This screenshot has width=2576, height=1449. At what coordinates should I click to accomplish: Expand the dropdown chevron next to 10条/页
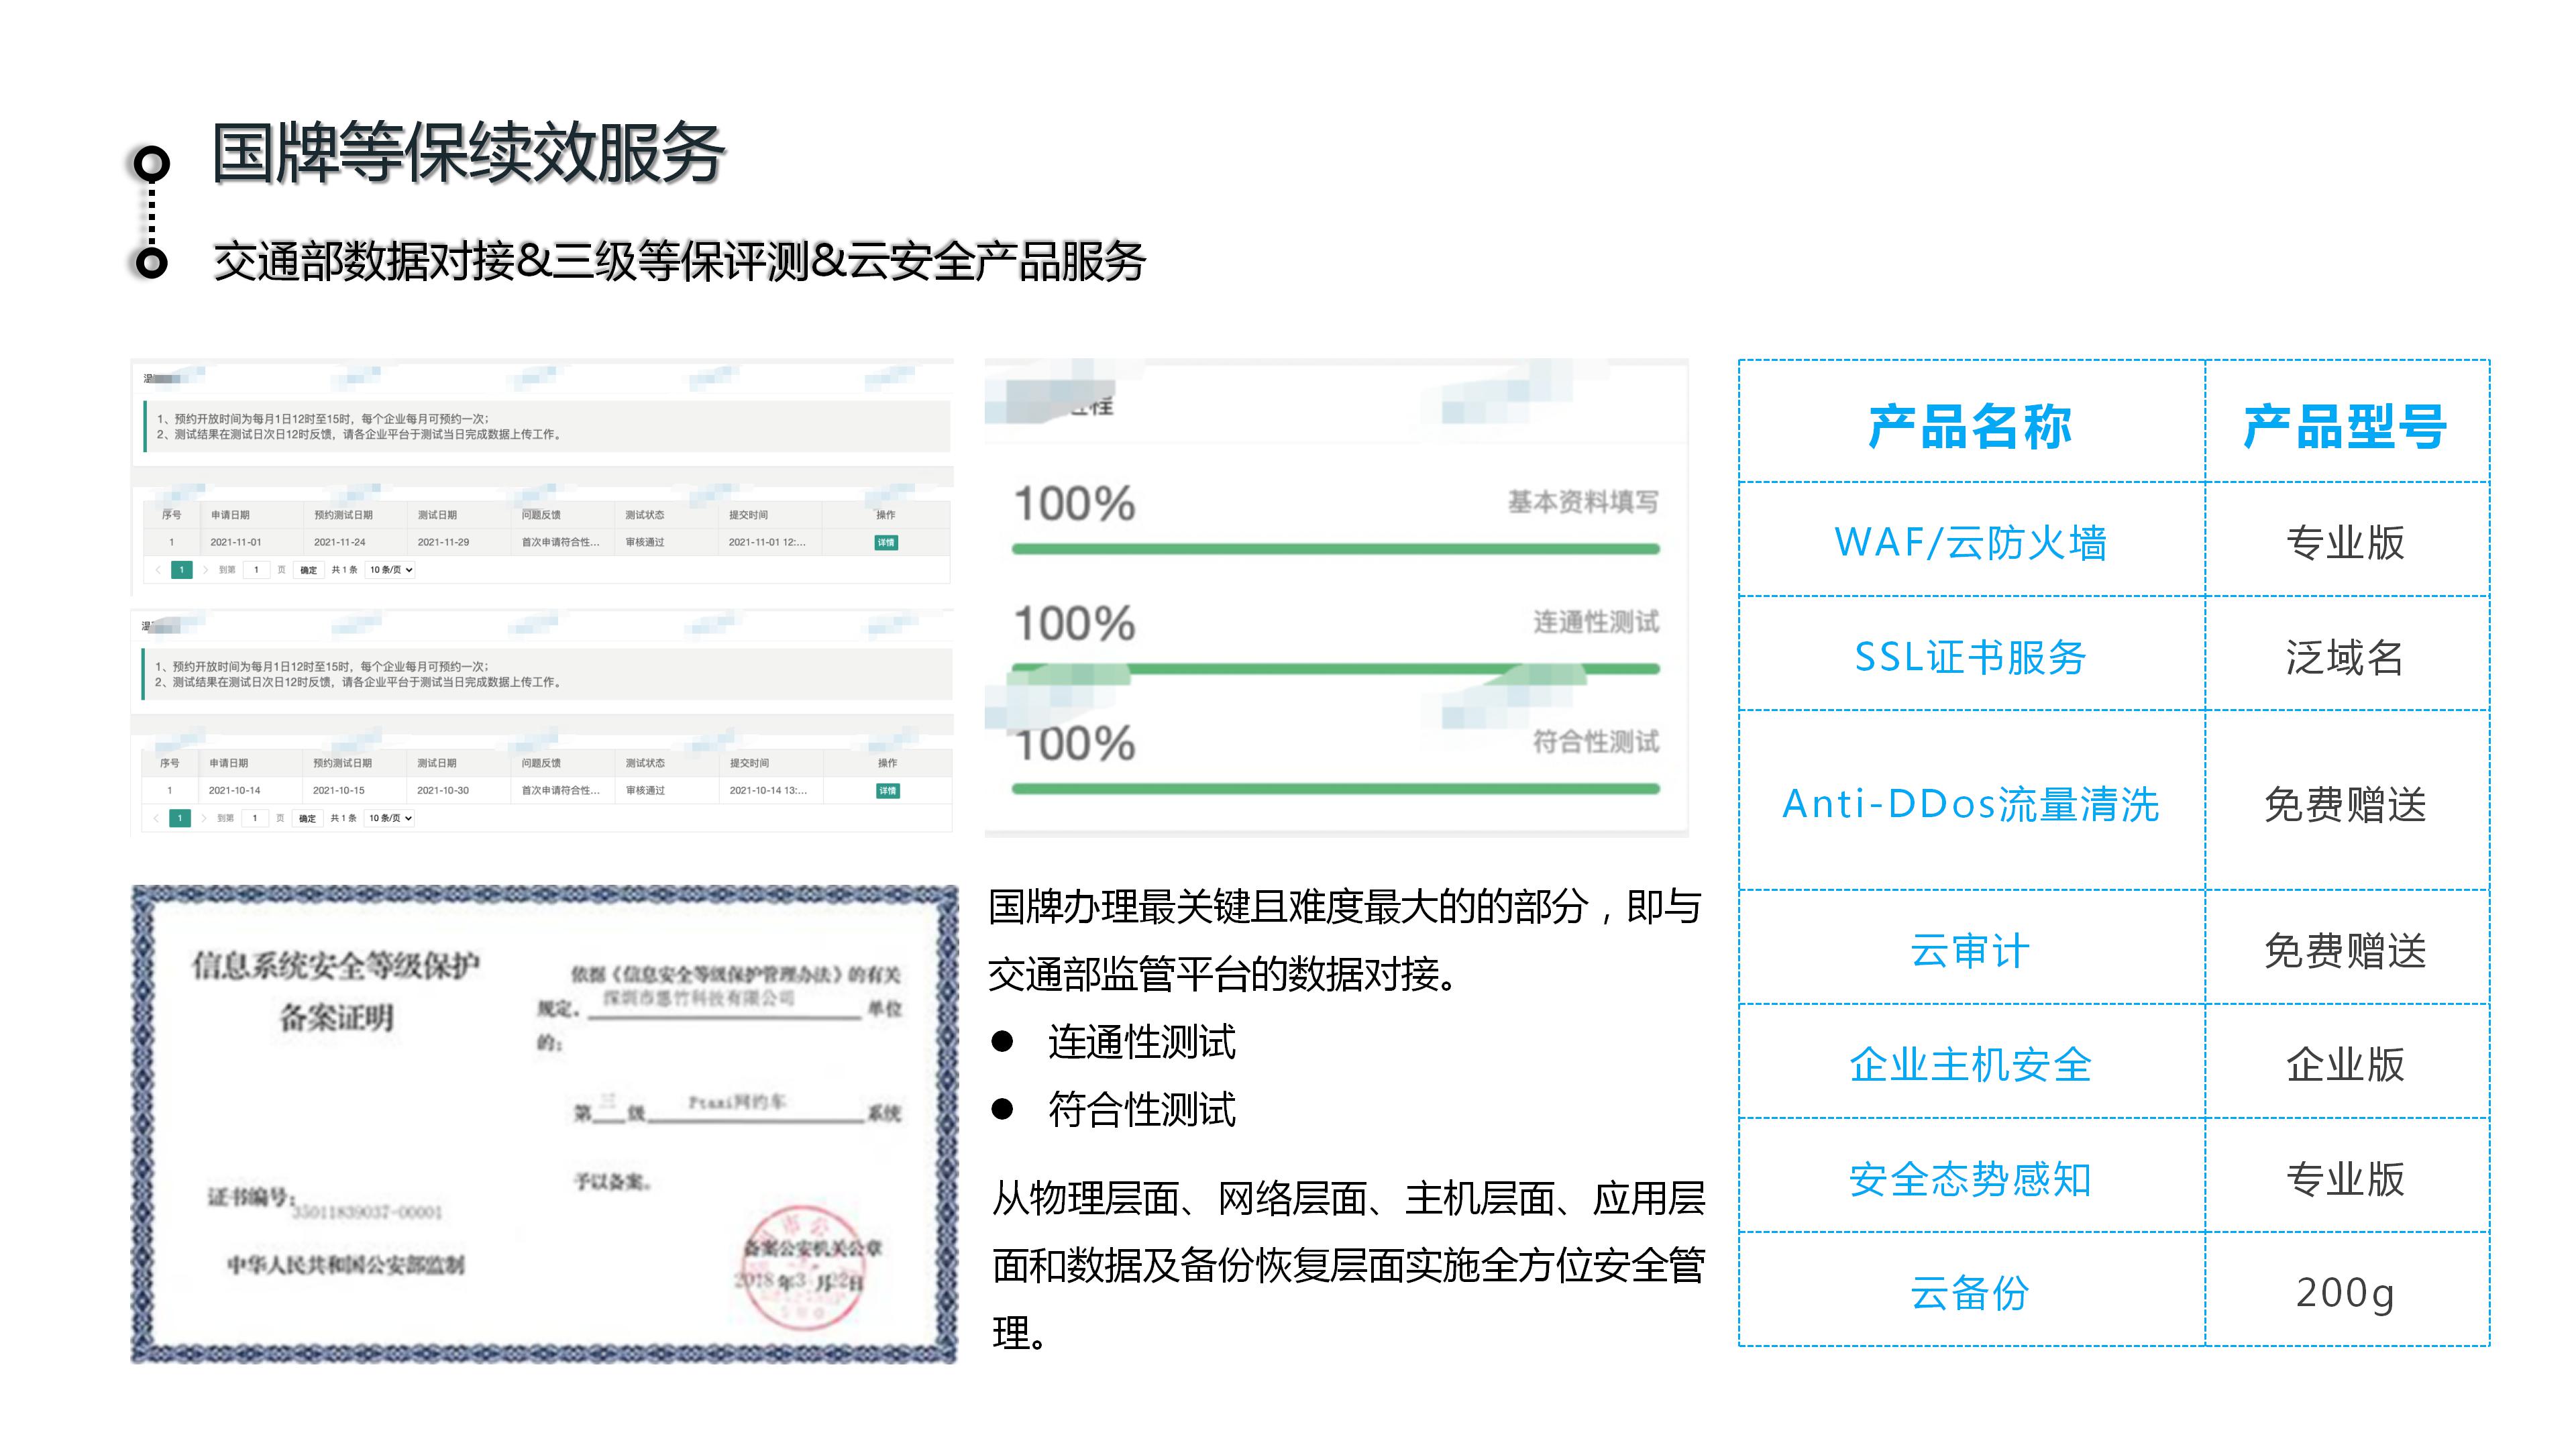point(410,570)
